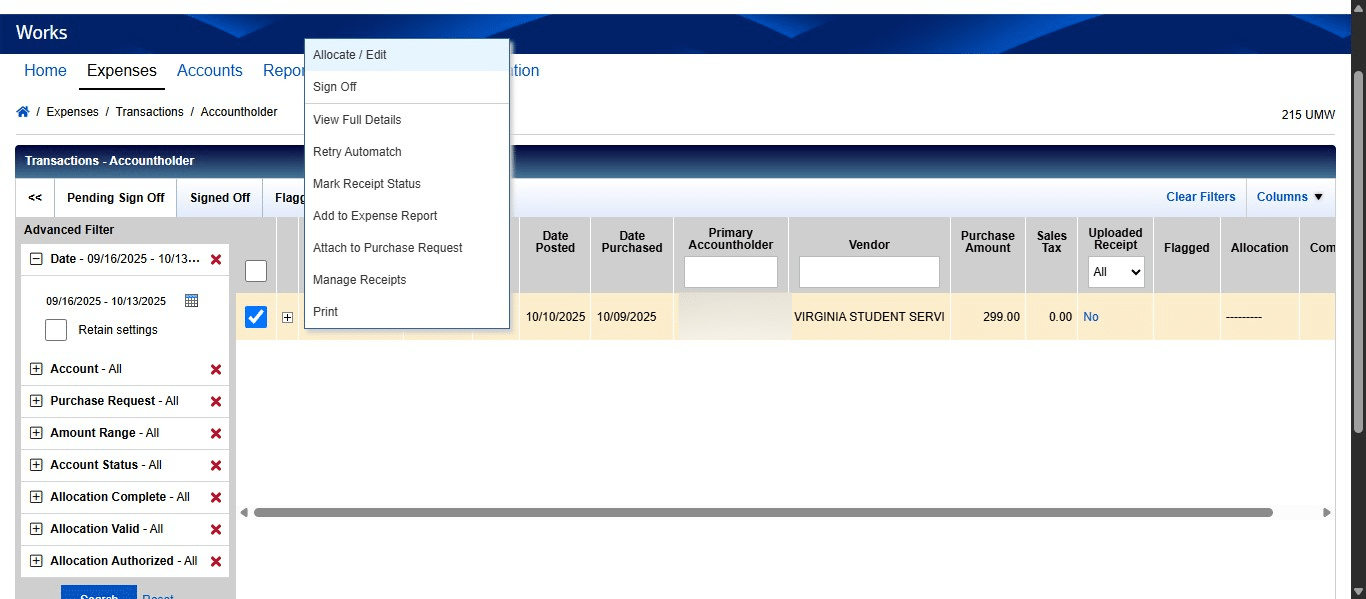Remove the Allocation Valid filter red X
1366x599 pixels.
215,529
